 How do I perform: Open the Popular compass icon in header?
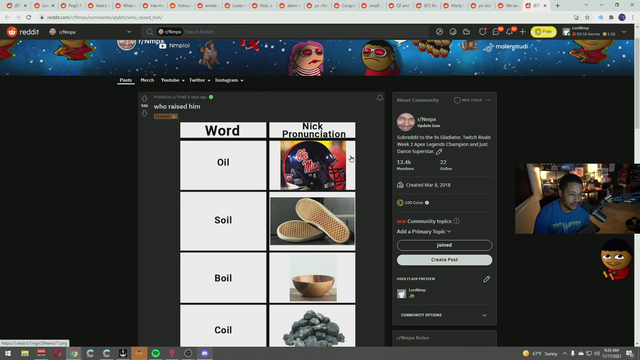(439, 32)
